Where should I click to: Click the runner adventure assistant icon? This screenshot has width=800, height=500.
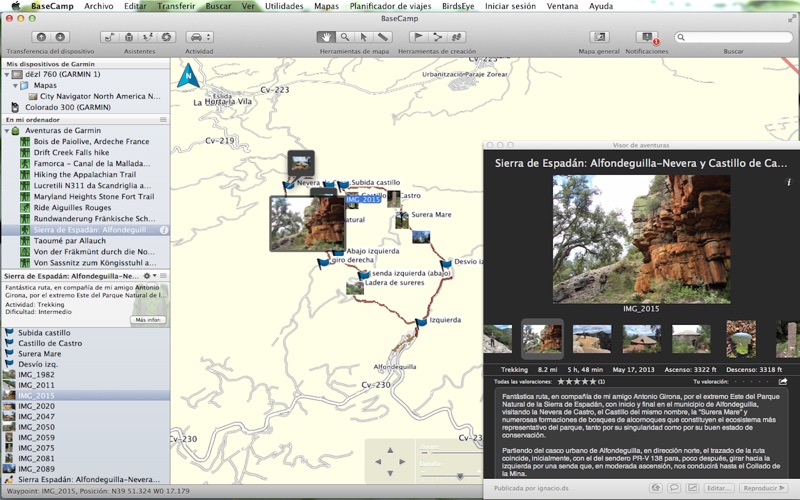click(147, 37)
